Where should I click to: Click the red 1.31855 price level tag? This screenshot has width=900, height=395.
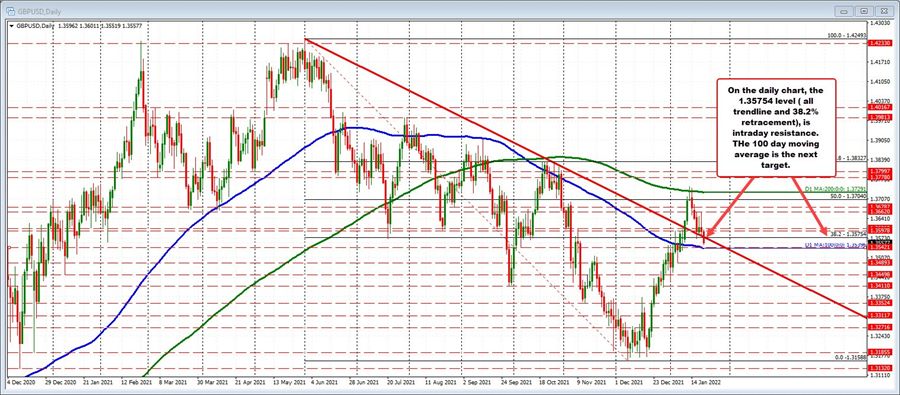(x=879, y=352)
